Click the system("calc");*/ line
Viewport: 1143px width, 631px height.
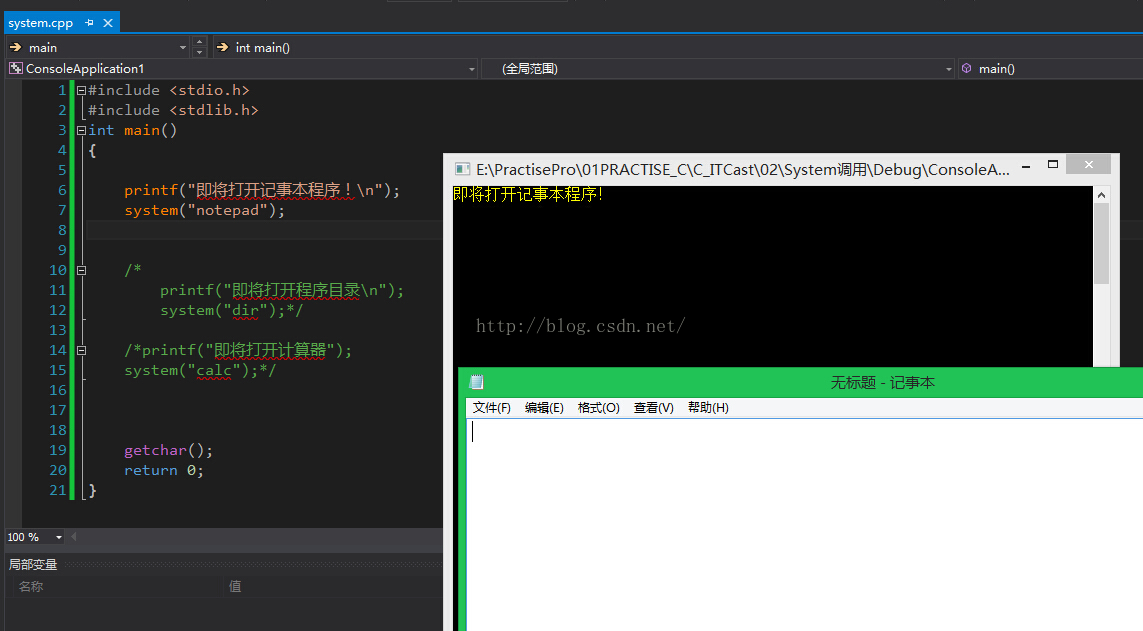tap(200, 371)
